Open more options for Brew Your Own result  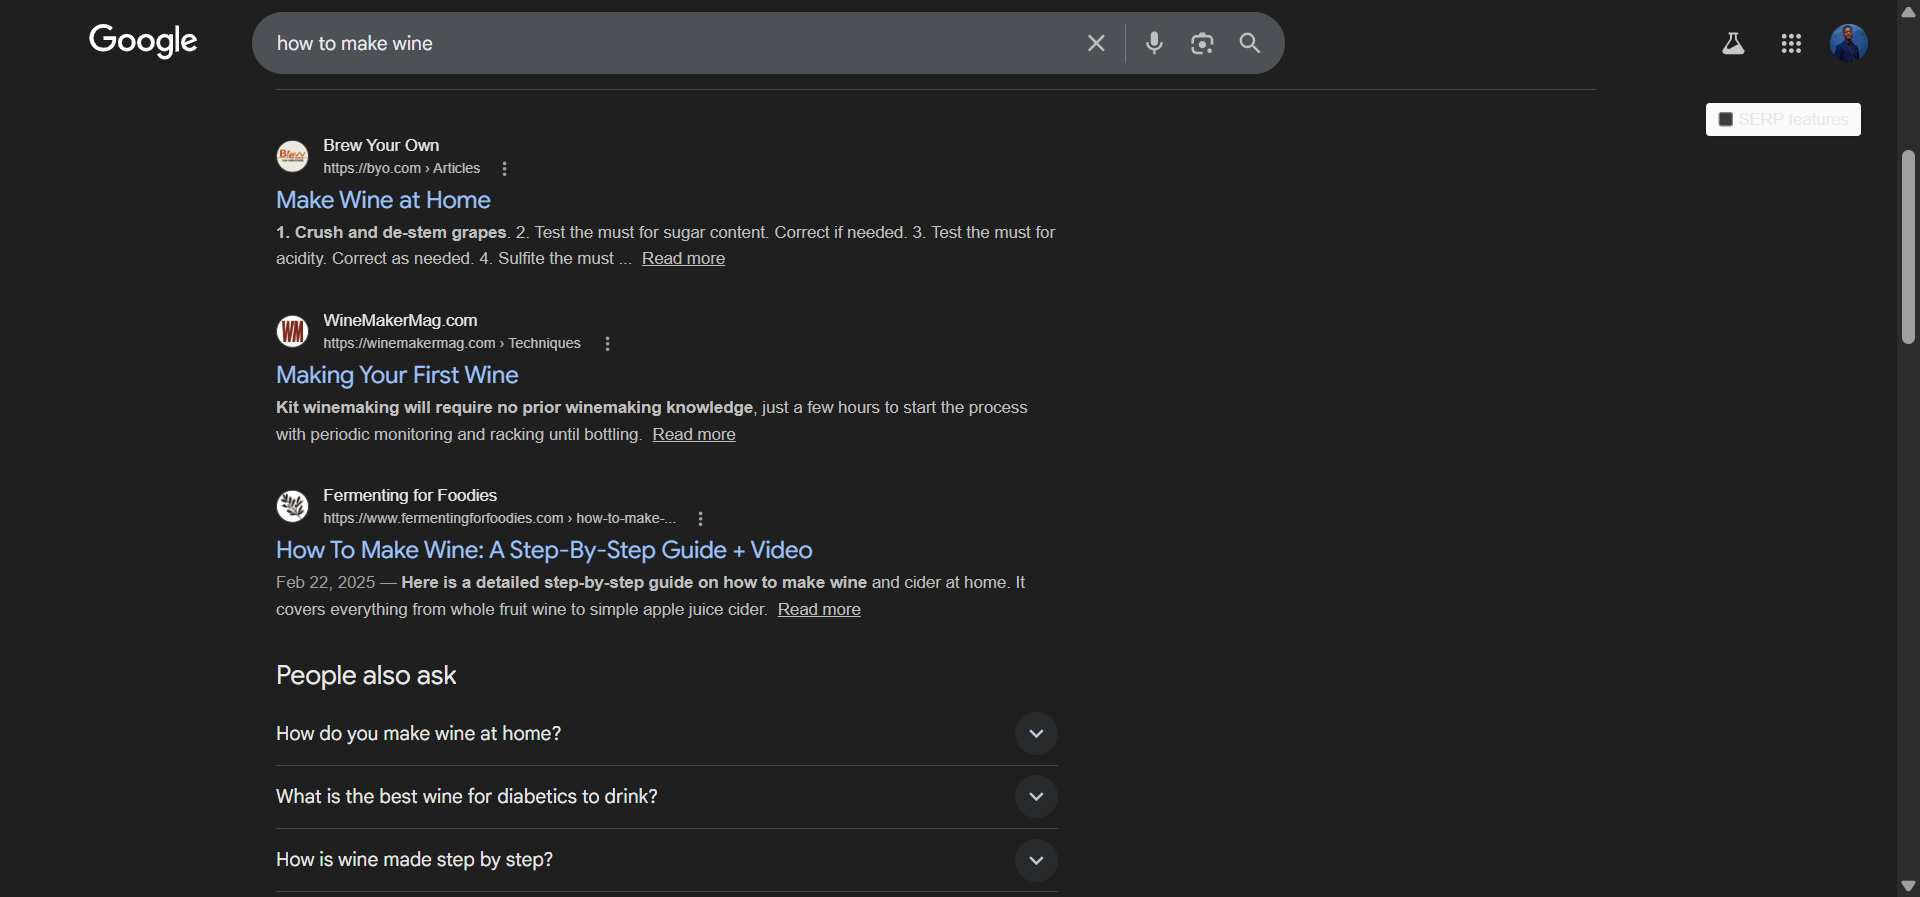[x=504, y=169]
